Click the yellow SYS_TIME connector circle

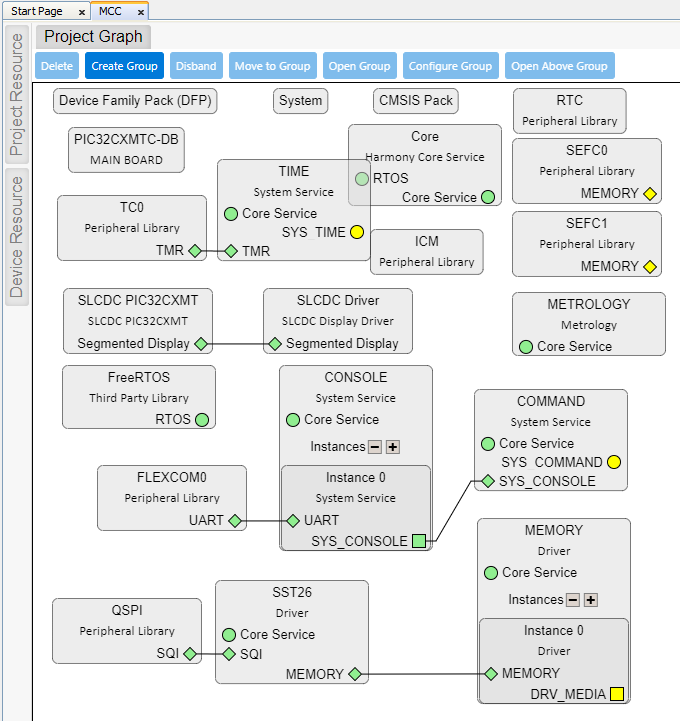357,233
